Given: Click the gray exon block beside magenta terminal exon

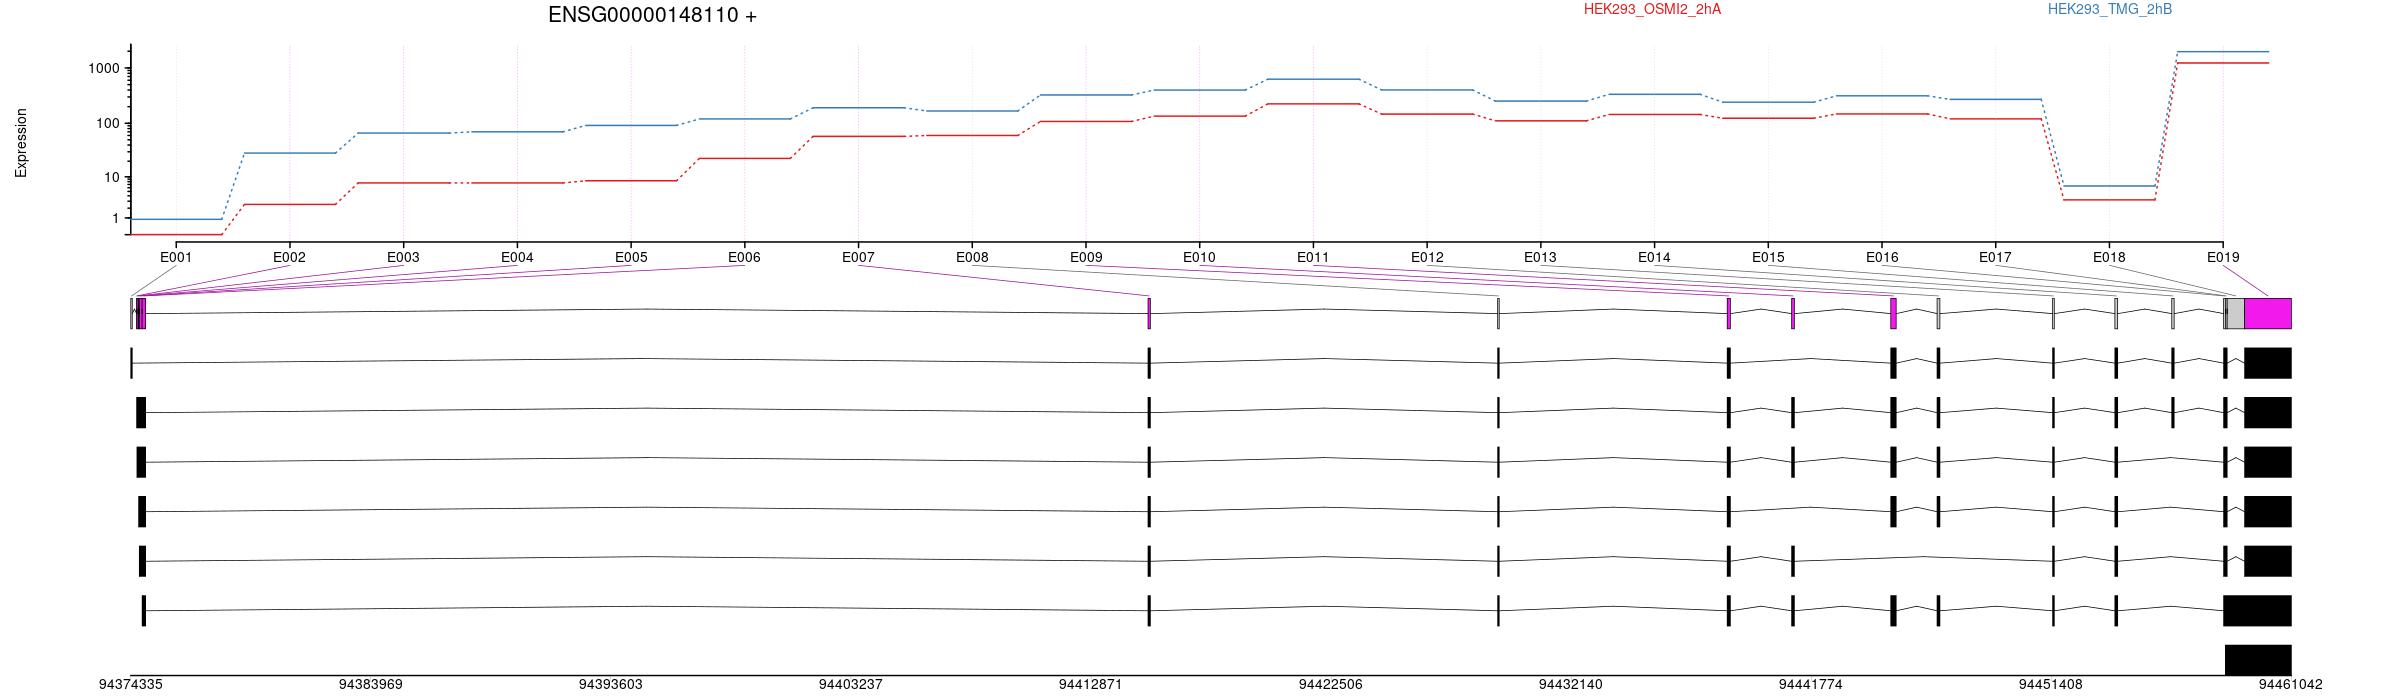Looking at the screenshot, I should coord(2236,313).
